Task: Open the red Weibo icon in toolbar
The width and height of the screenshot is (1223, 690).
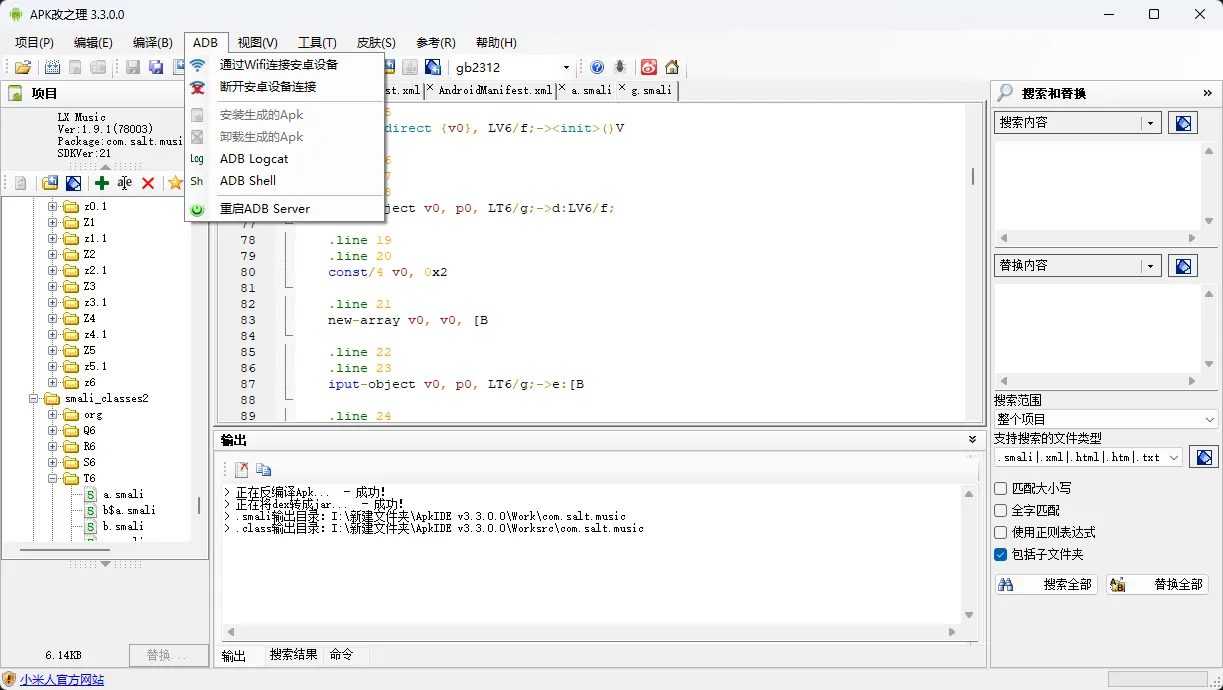Action: click(649, 67)
